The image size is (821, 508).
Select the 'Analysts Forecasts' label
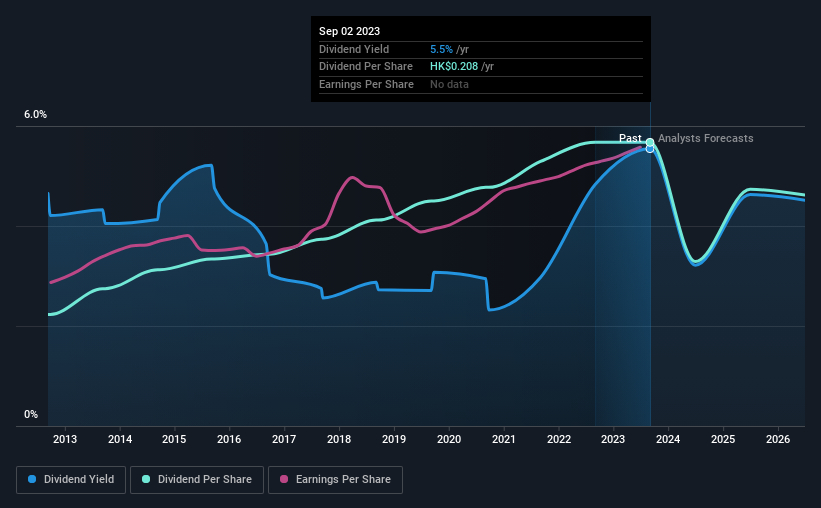pos(705,138)
